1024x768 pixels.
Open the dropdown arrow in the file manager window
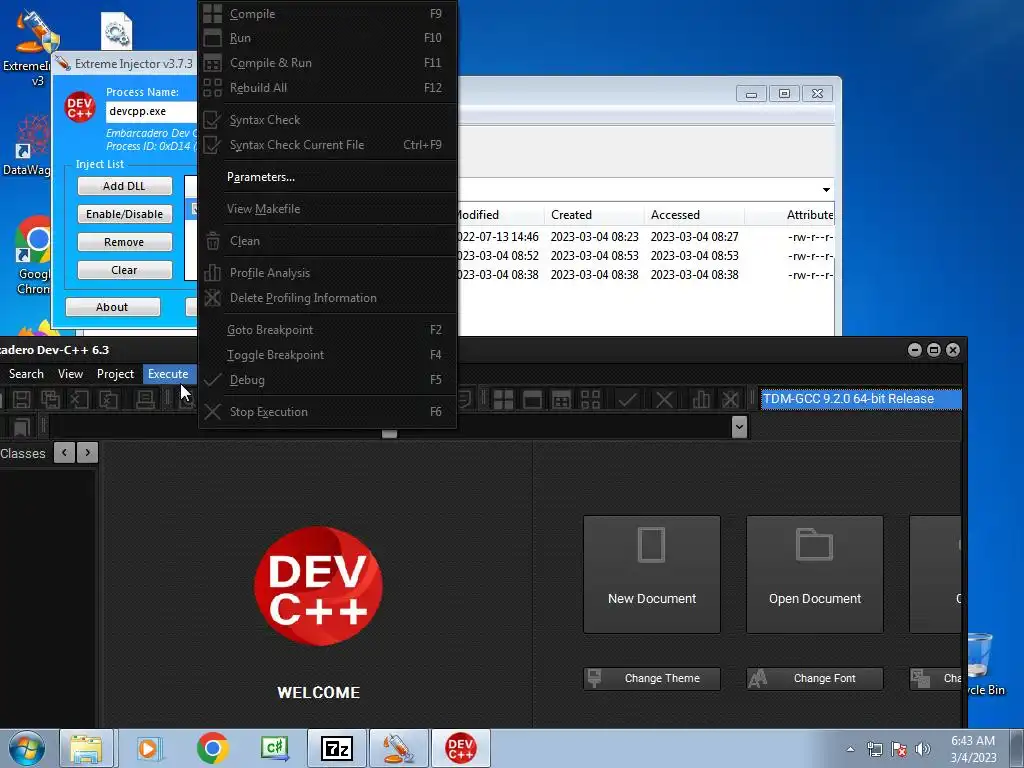826,189
